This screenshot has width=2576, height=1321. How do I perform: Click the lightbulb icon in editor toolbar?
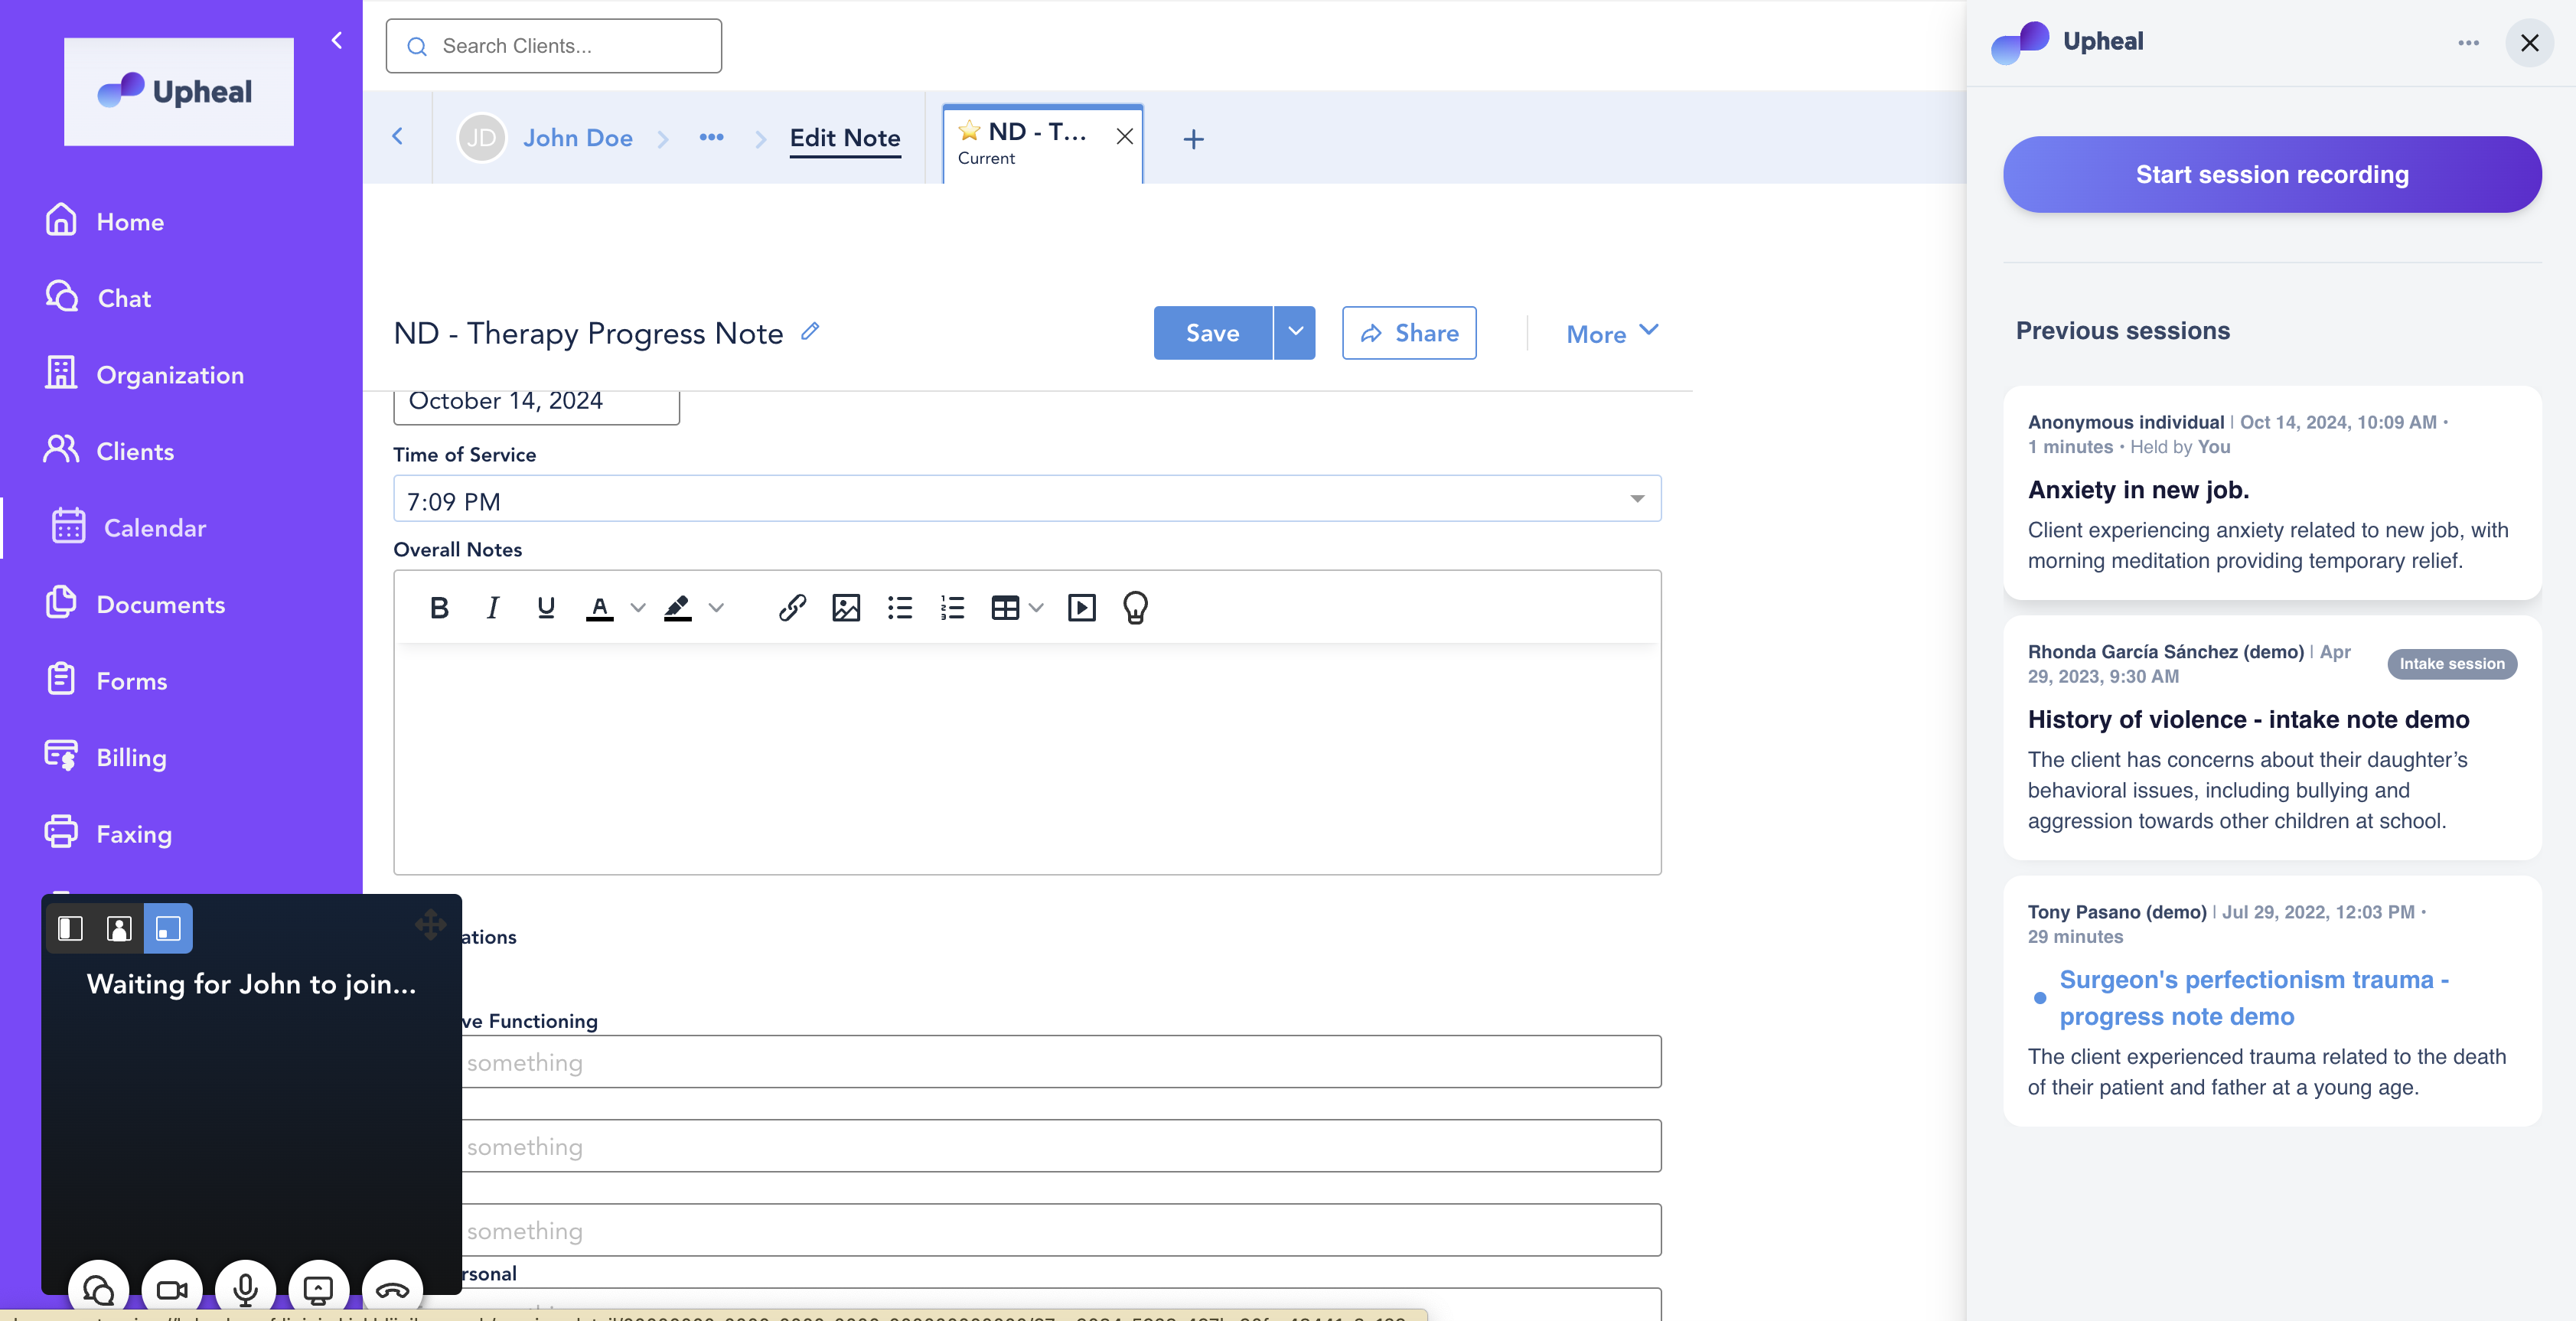coord(1135,607)
